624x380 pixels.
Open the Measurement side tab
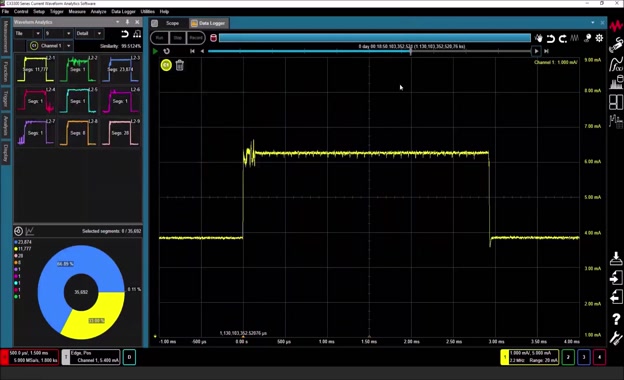[6, 37]
